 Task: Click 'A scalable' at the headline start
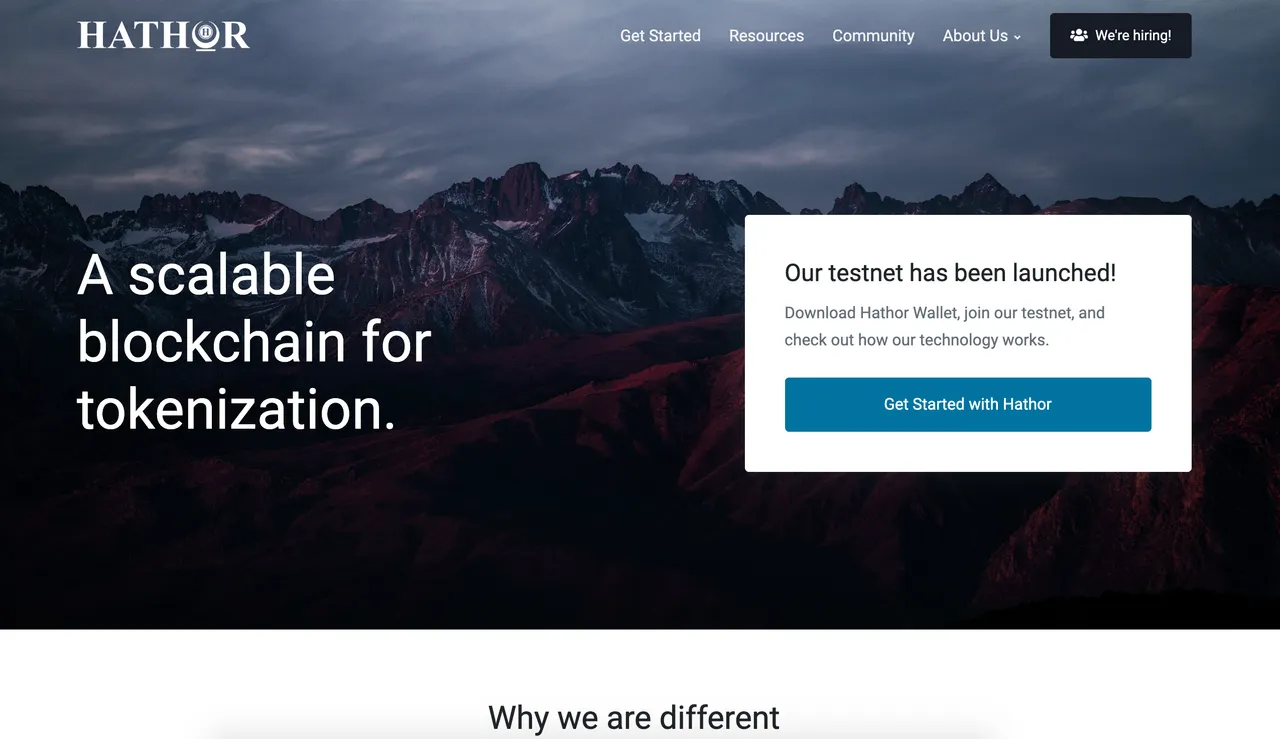[x=206, y=273]
